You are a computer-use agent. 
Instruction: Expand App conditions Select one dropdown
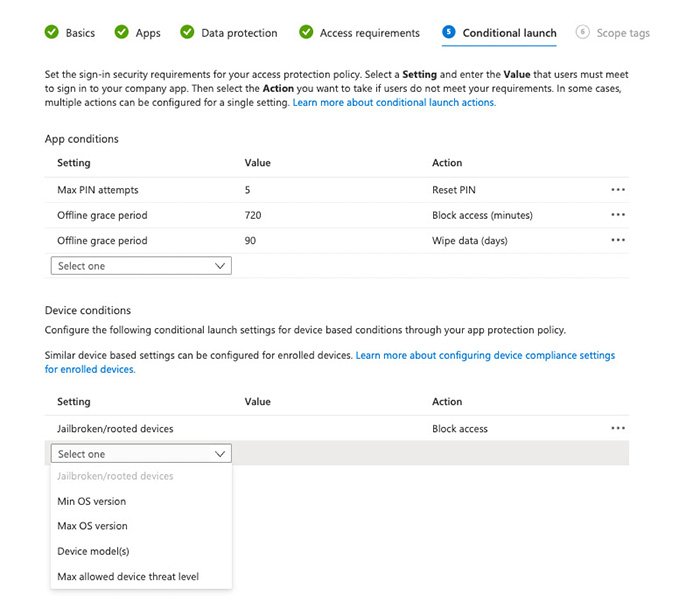tap(141, 266)
